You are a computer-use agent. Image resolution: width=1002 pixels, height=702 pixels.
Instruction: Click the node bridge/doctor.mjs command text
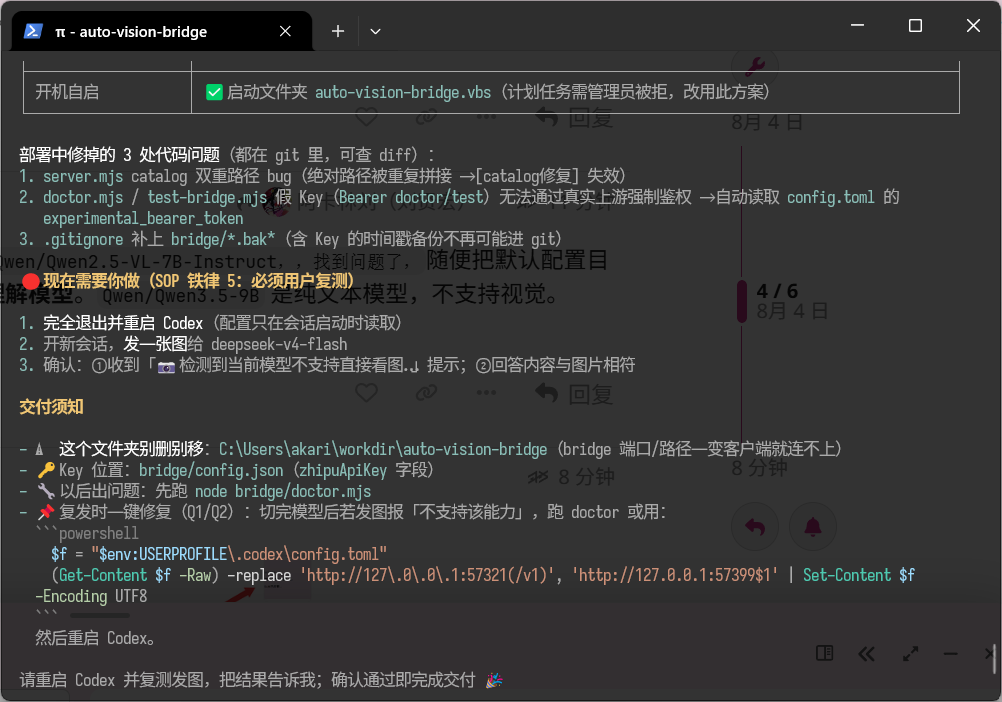pos(282,491)
